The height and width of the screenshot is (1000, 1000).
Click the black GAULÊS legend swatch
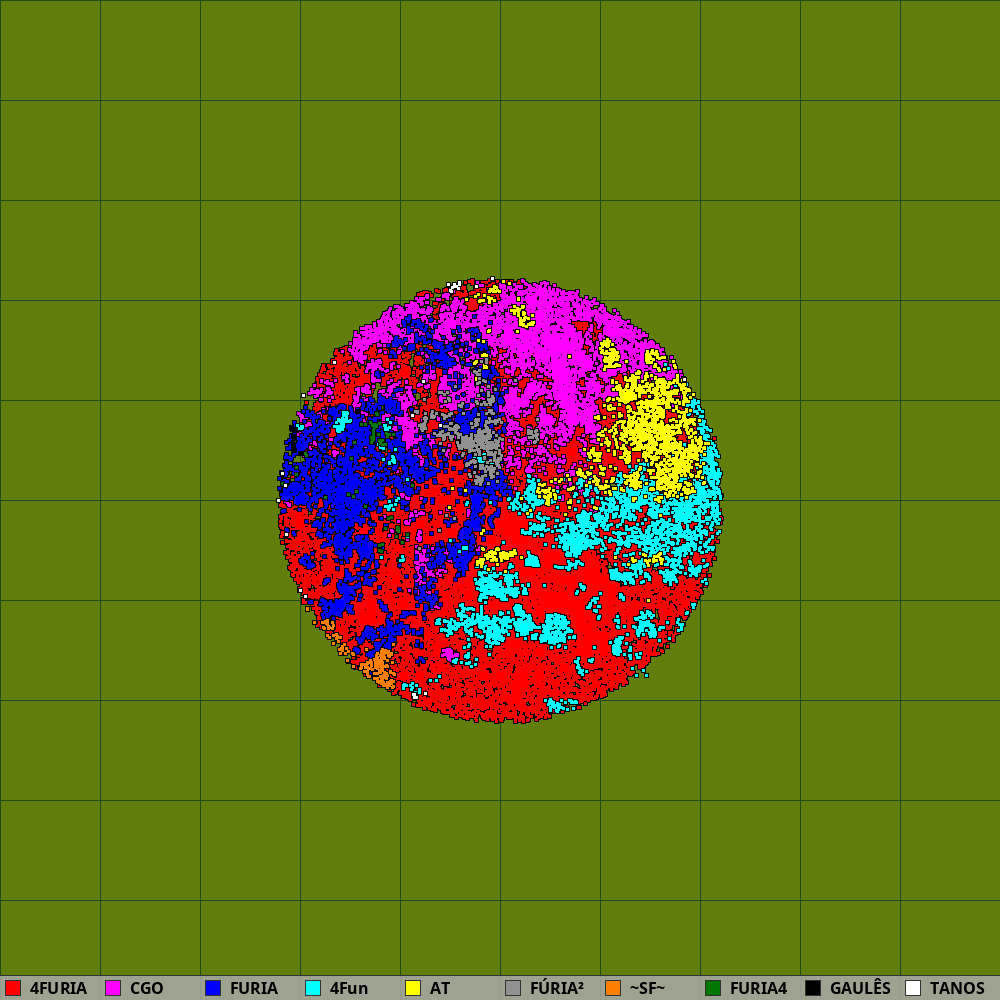(813, 988)
